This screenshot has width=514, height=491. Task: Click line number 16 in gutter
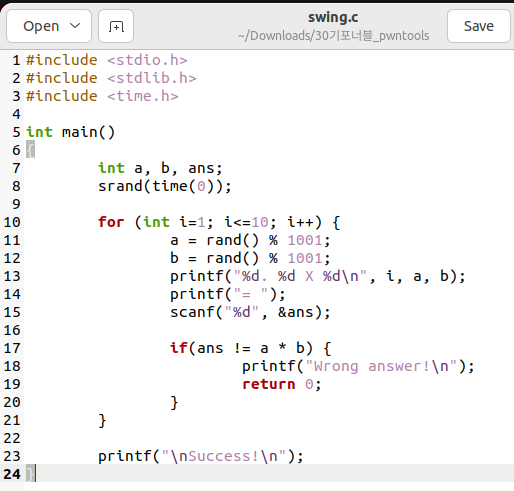click(12, 330)
